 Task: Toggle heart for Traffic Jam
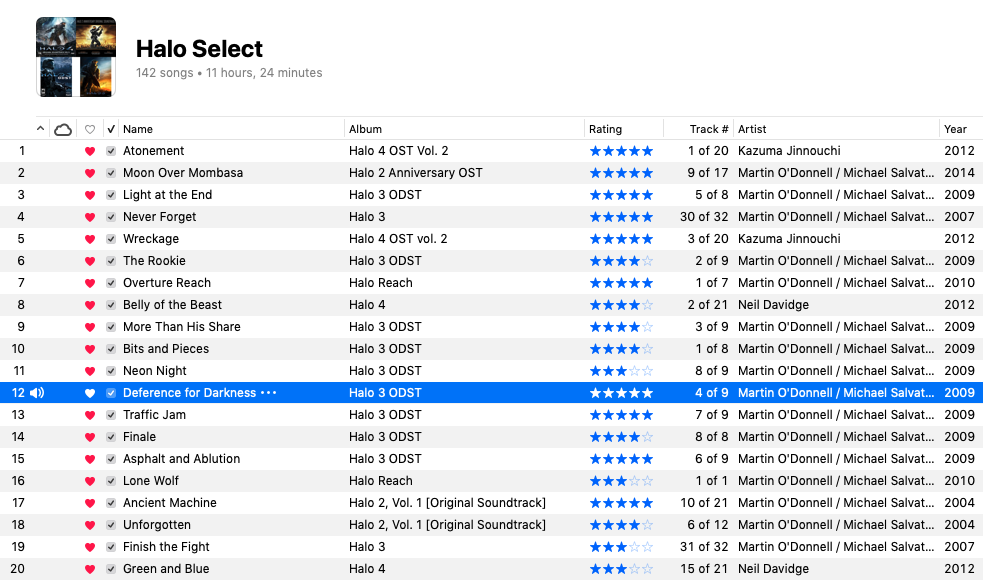coord(90,415)
